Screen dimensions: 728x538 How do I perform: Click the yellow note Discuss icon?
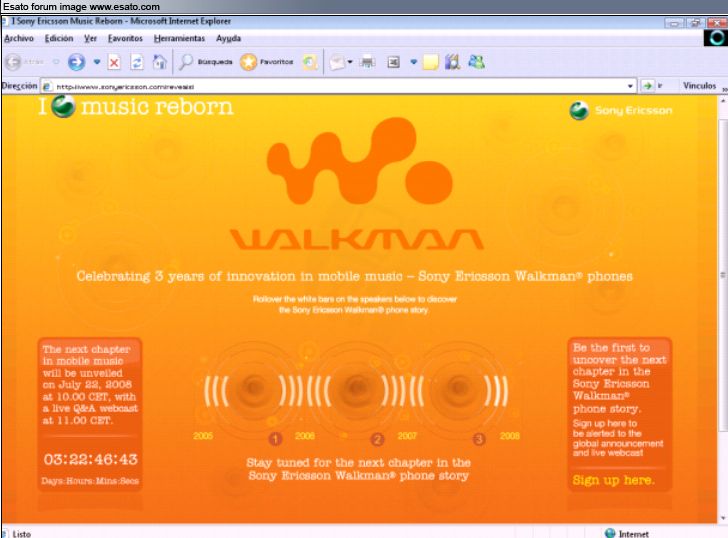pos(431,62)
